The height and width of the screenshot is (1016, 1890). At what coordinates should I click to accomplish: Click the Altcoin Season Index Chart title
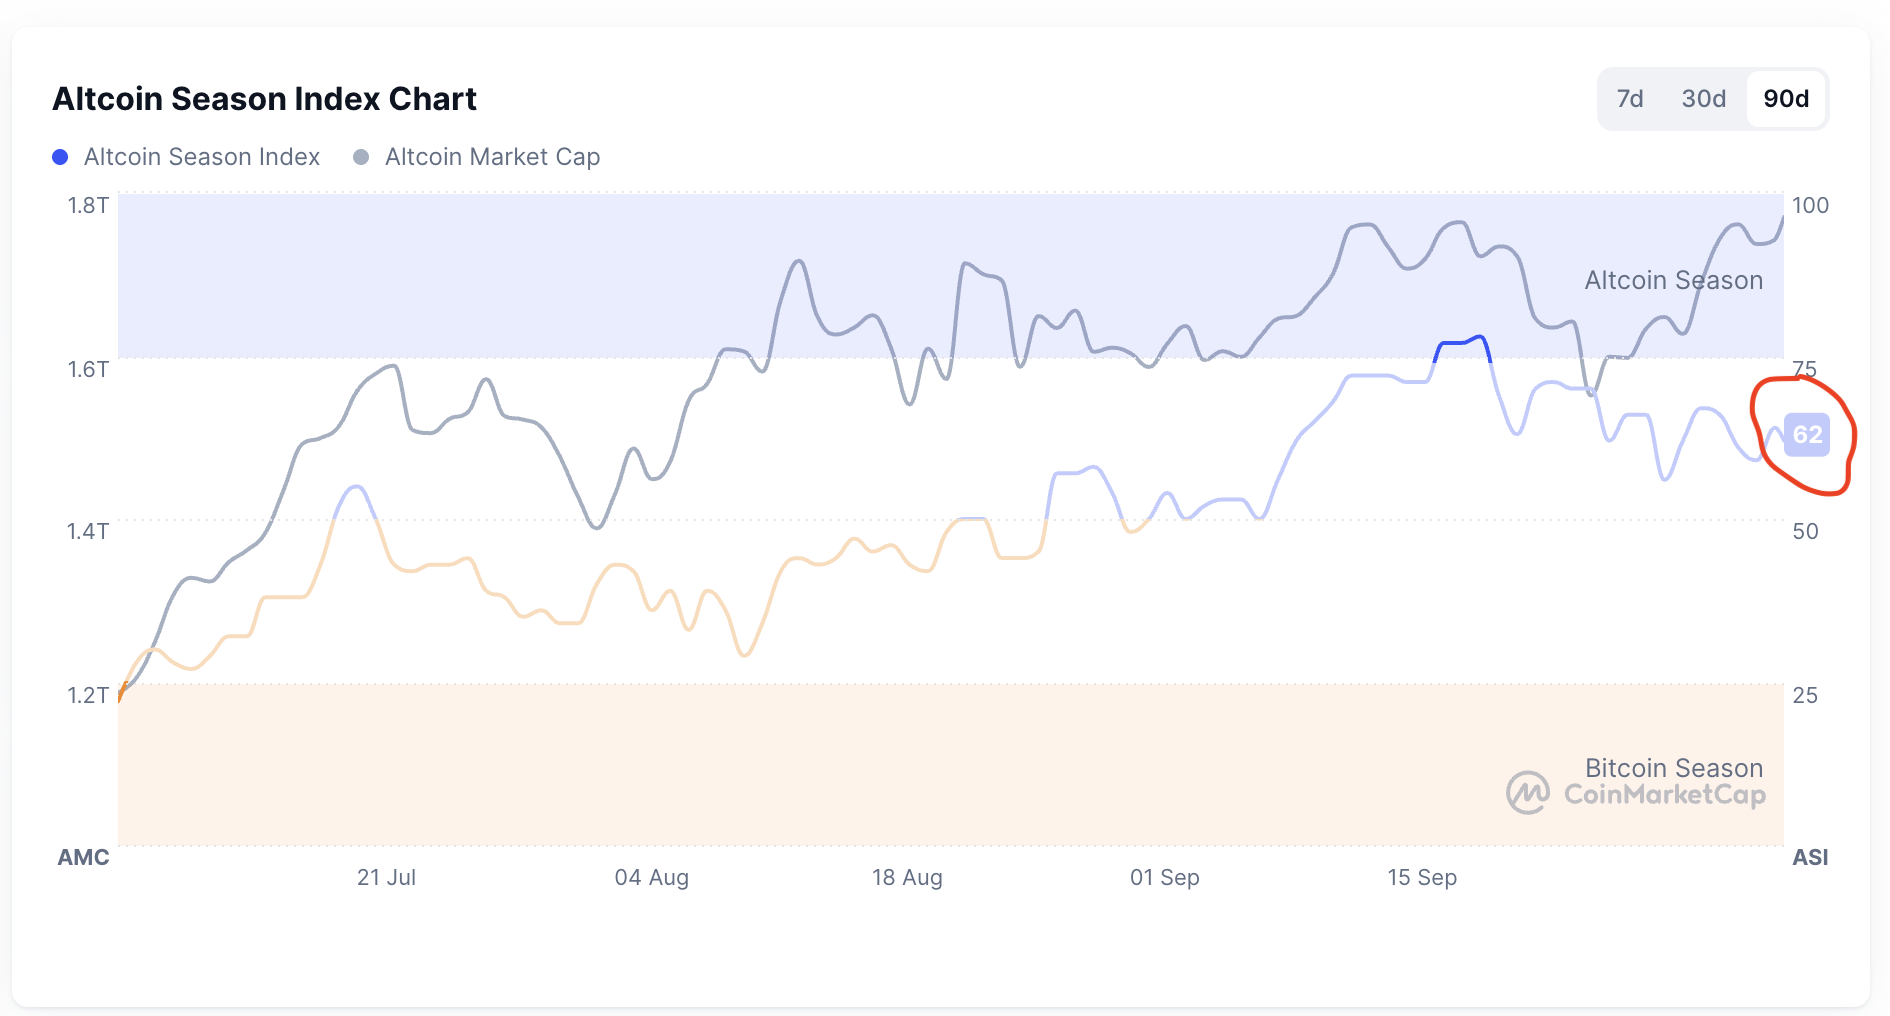(x=264, y=99)
